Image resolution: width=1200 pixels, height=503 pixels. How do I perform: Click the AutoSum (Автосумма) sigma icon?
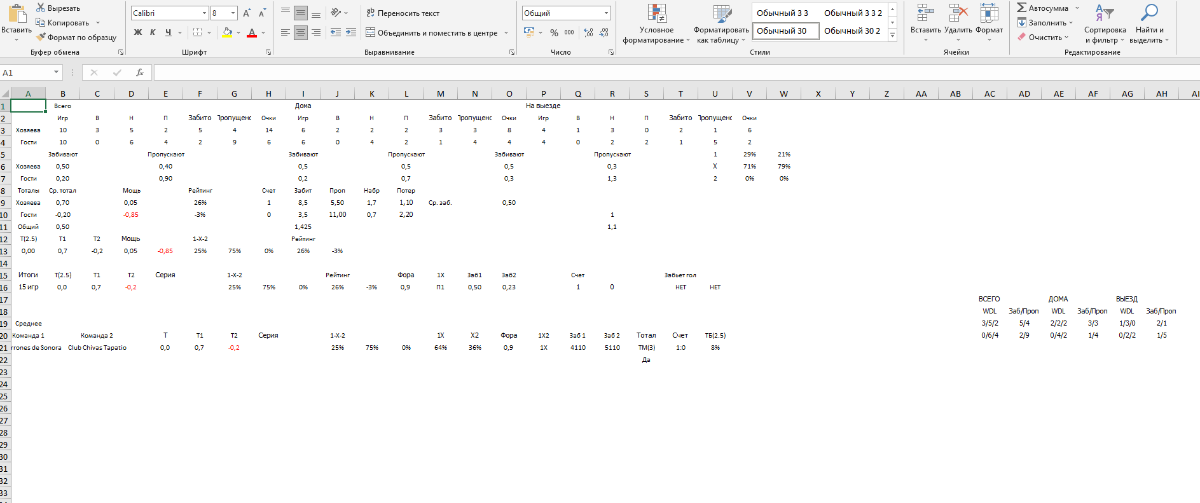point(1021,7)
